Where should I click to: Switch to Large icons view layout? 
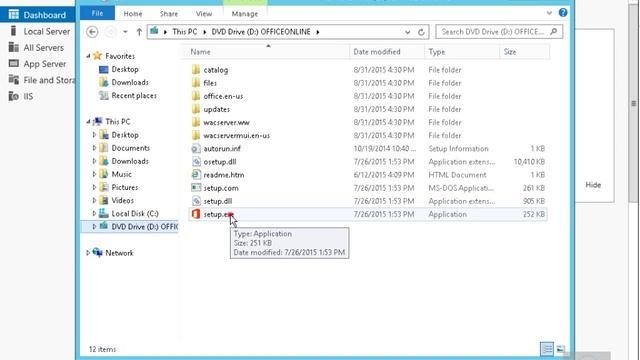(561, 349)
